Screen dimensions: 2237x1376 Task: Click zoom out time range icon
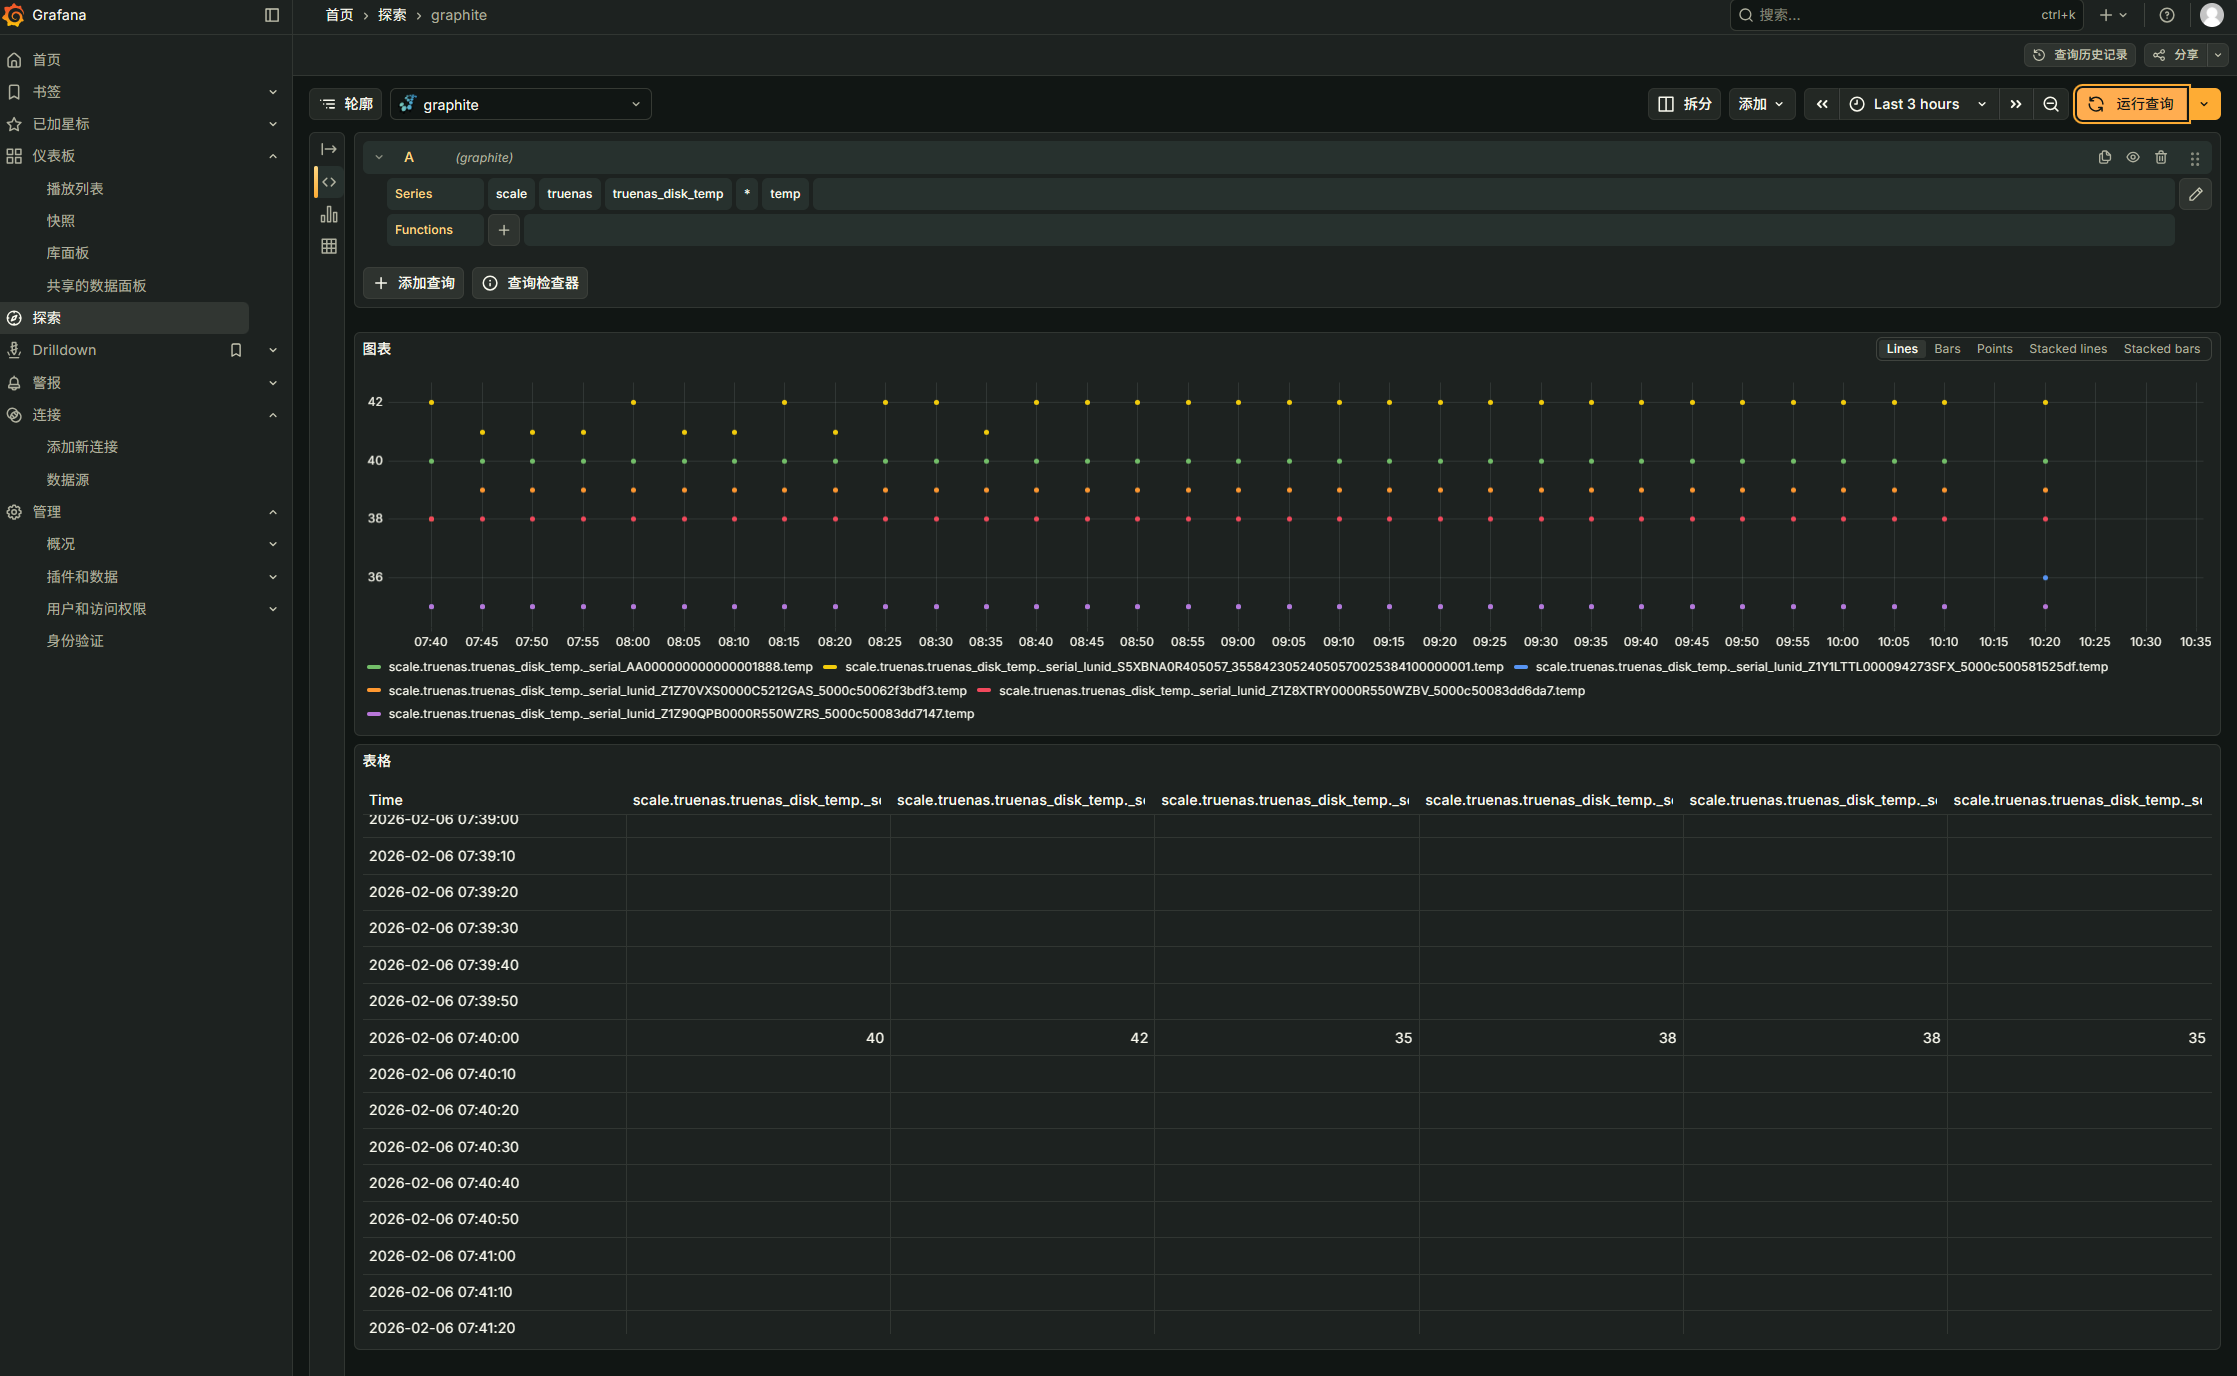tap(2051, 104)
